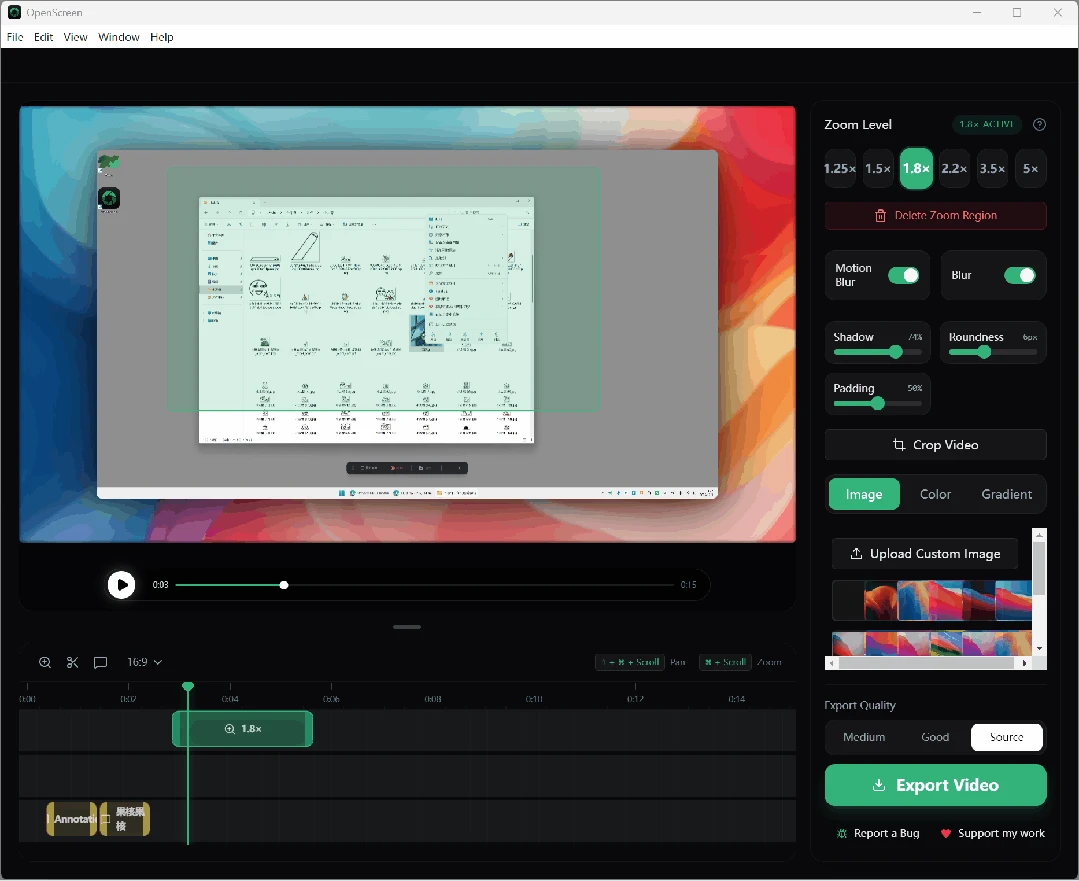Click the Report a Bug icon link
Viewport: 1079px width, 881px height.
tap(878, 833)
